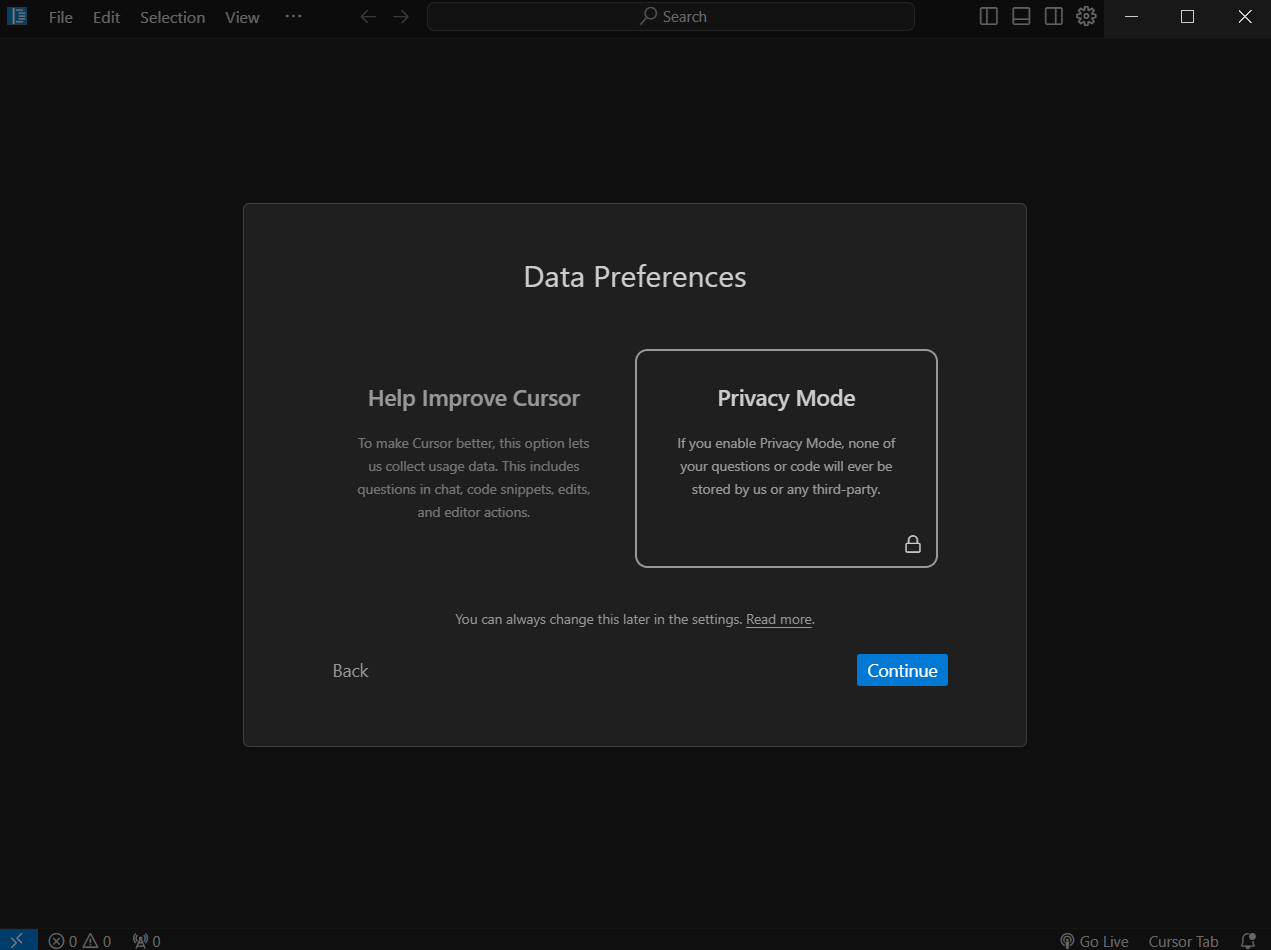The width and height of the screenshot is (1271, 950).
Task: Toggle the bottom panel layout icon
Action: point(1021,17)
